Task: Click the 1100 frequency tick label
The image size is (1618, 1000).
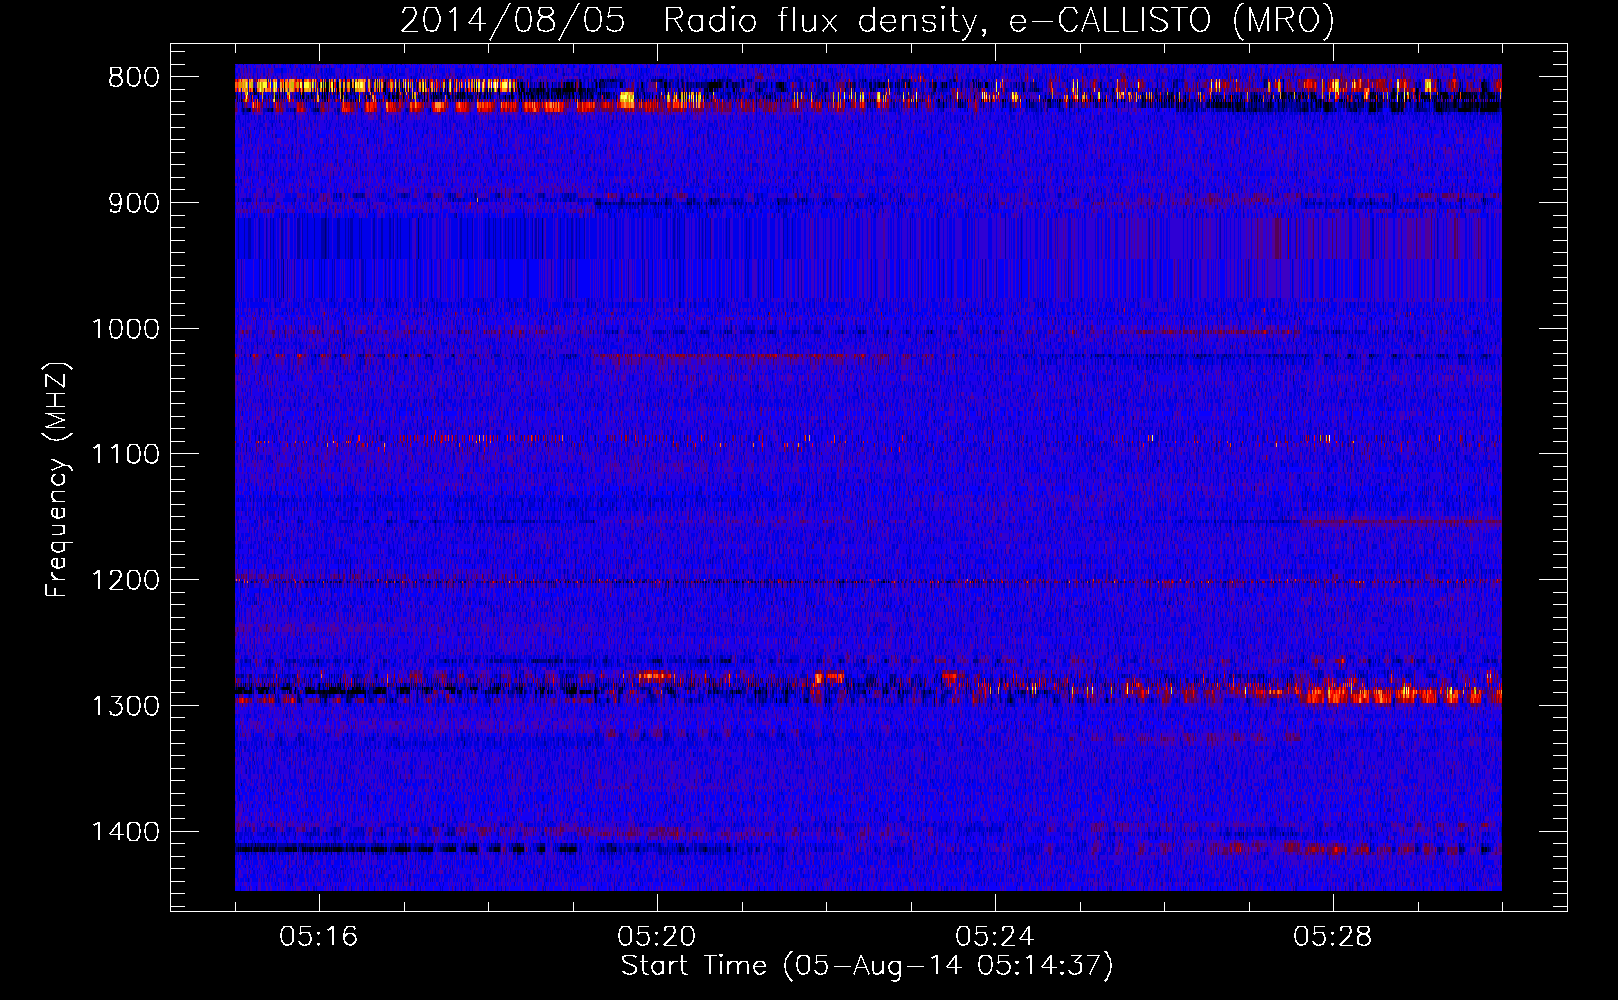Action: [125, 455]
